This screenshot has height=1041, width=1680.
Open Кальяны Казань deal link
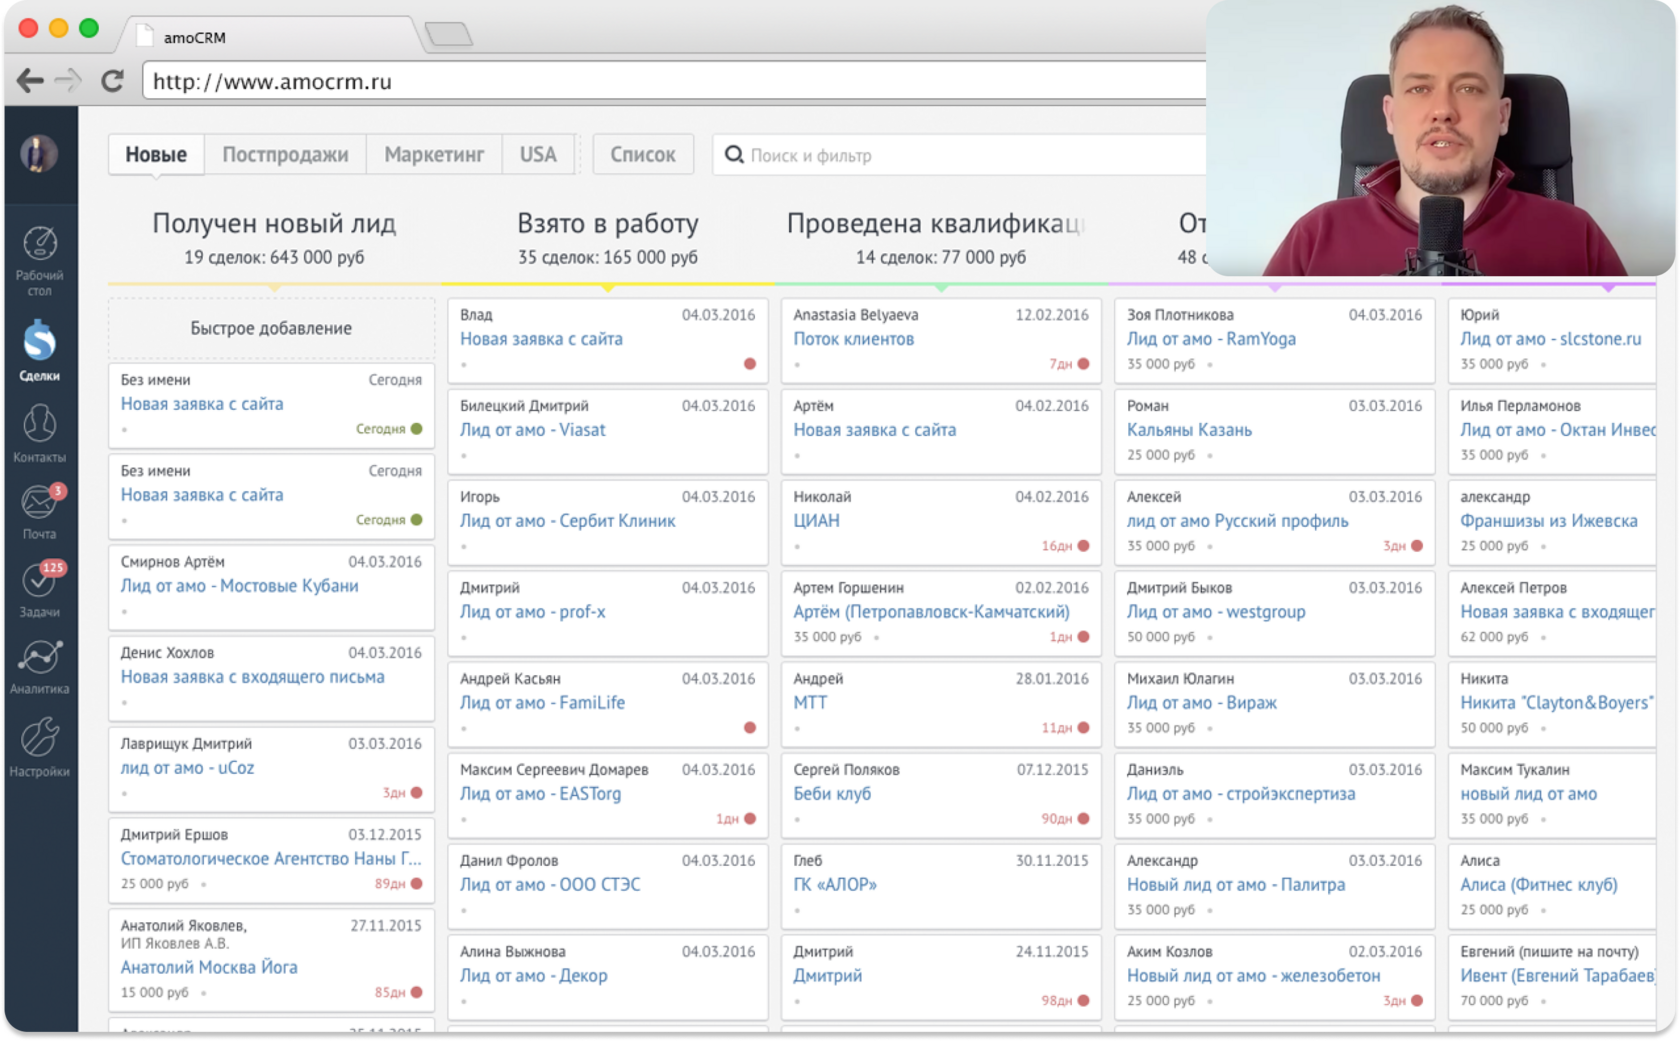(1189, 430)
